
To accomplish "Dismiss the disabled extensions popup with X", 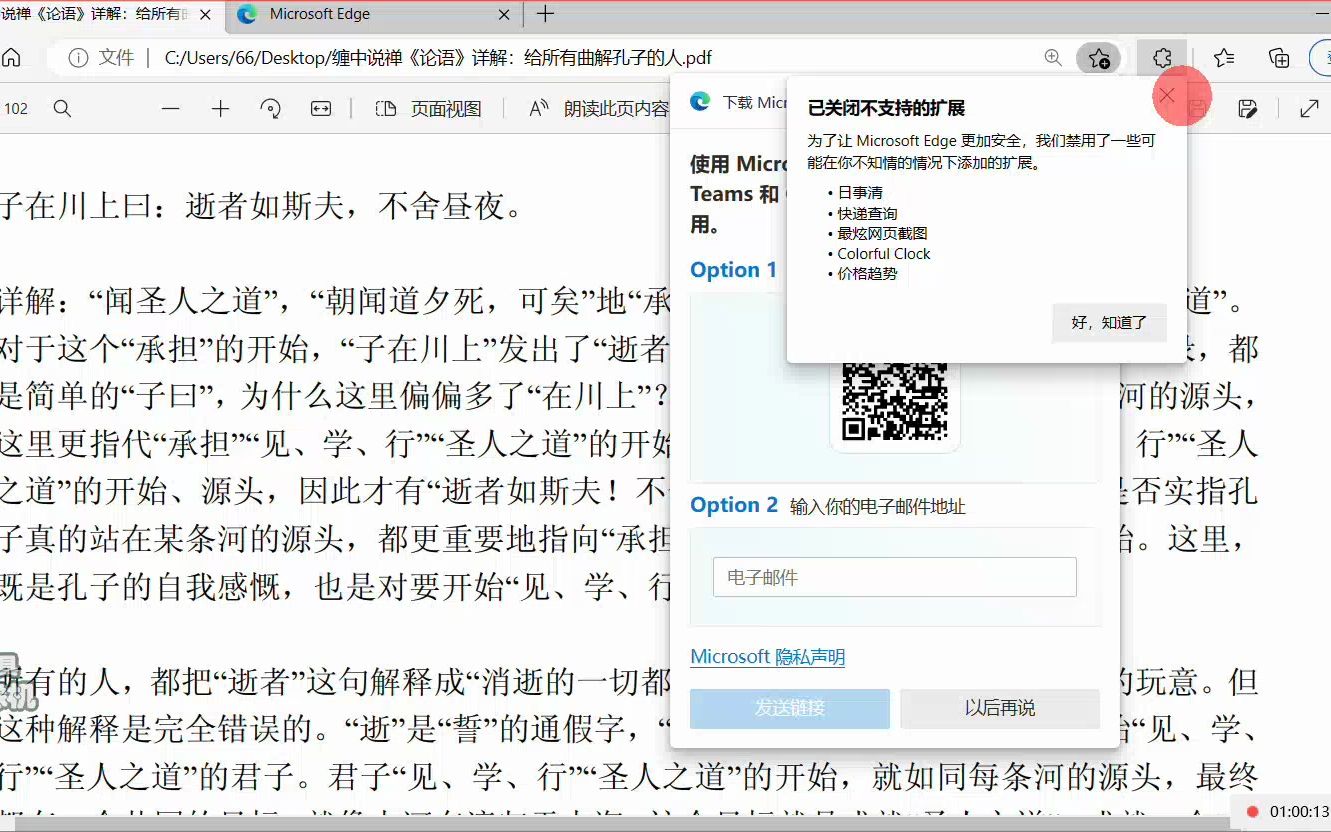I will [1166, 96].
